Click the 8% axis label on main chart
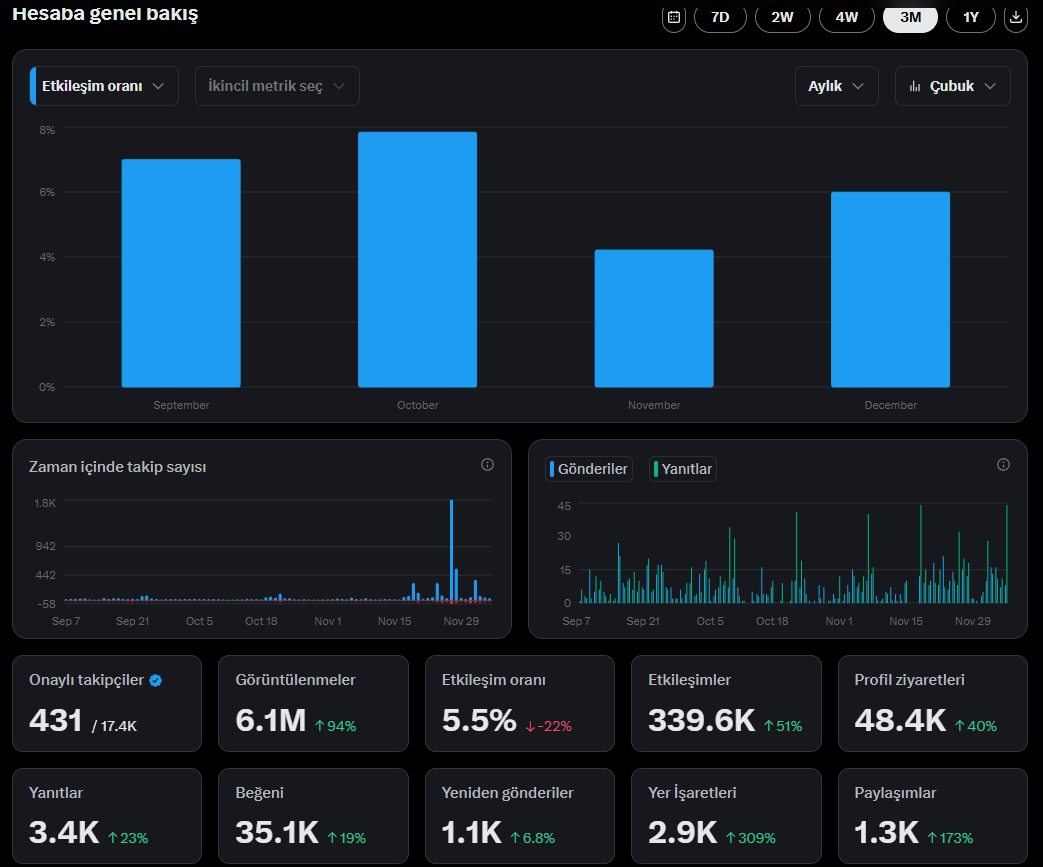The width and height of the screenshot is (1043, 867). 47,130
